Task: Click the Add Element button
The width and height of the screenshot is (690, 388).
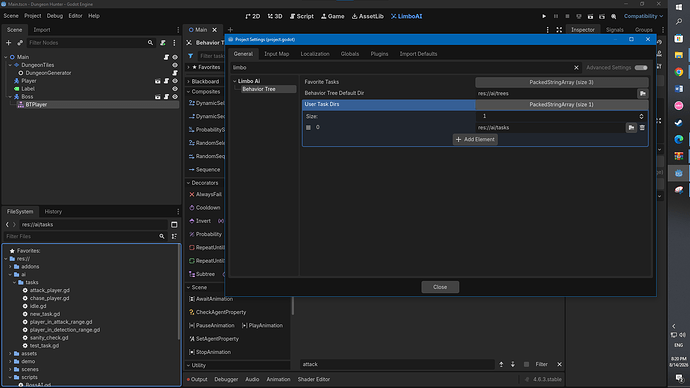Action: click(x=475, y=139)
